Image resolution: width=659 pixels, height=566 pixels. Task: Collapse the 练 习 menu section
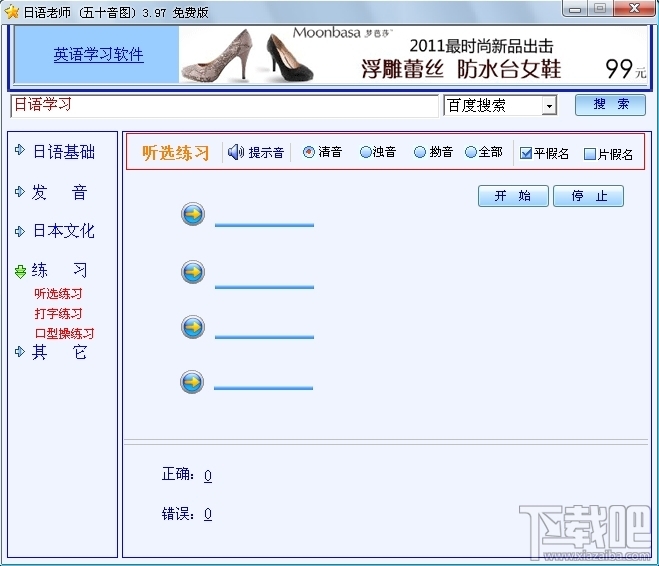pyautogui.click(x=59, y=271)
